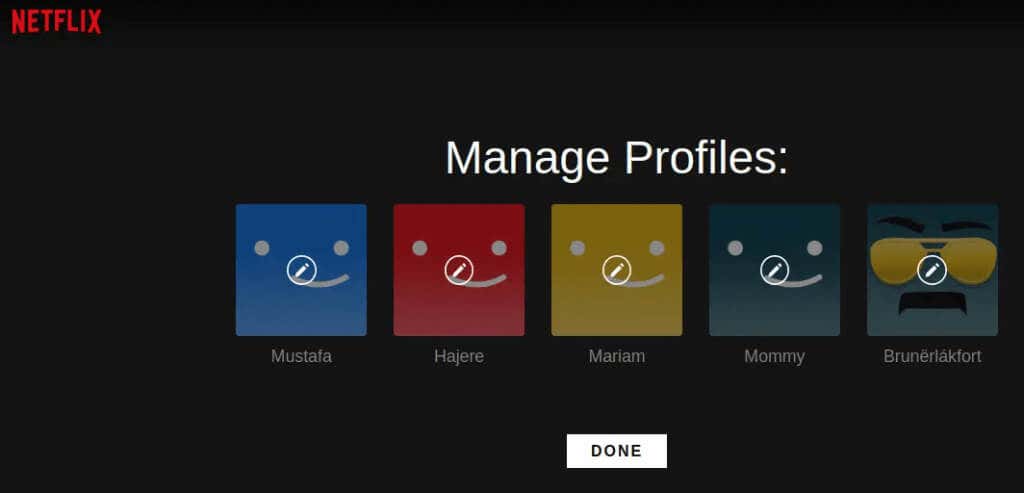
Task: Click the black mustache on the last avatar
Action: tap(932, 302)
